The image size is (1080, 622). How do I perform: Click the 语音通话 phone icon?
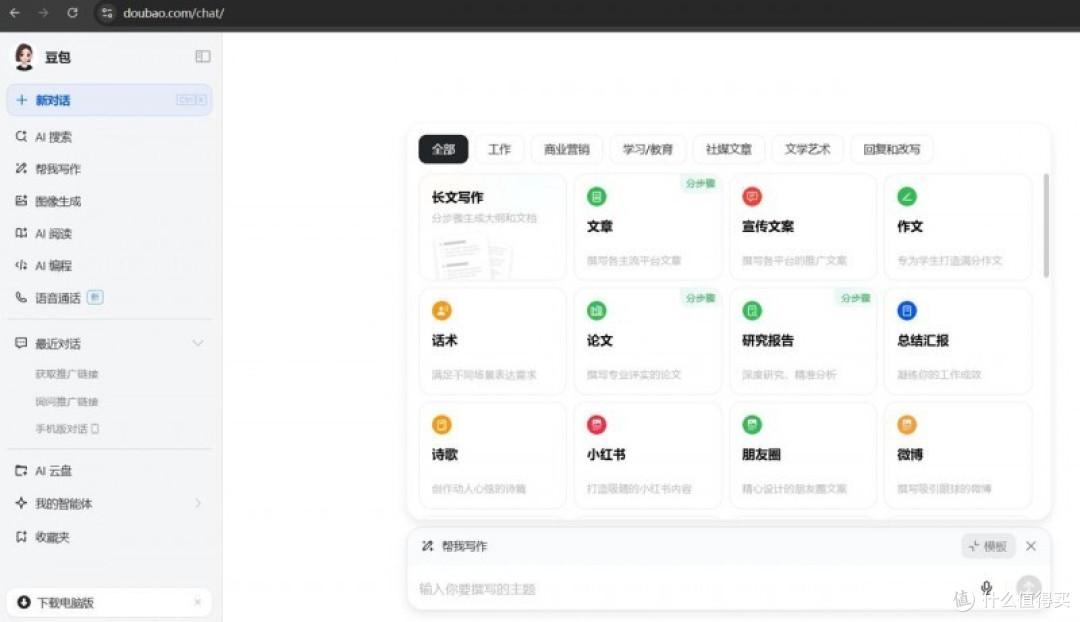(x=21, y=297)
